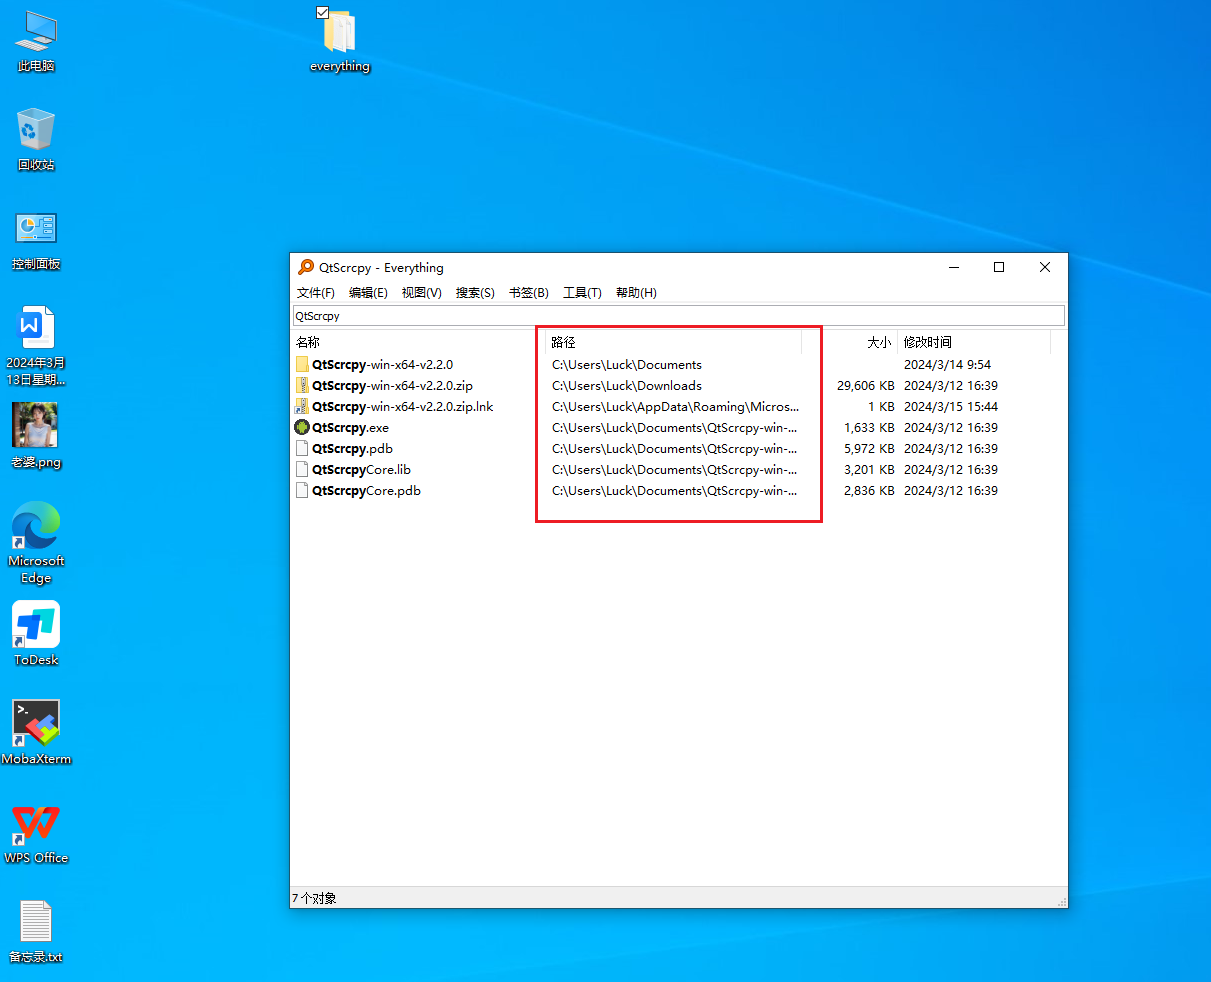Click the QtScrcpyCore.lib file icon
The width and height of the screenshot is (1211, 982).
coord(302,470)
